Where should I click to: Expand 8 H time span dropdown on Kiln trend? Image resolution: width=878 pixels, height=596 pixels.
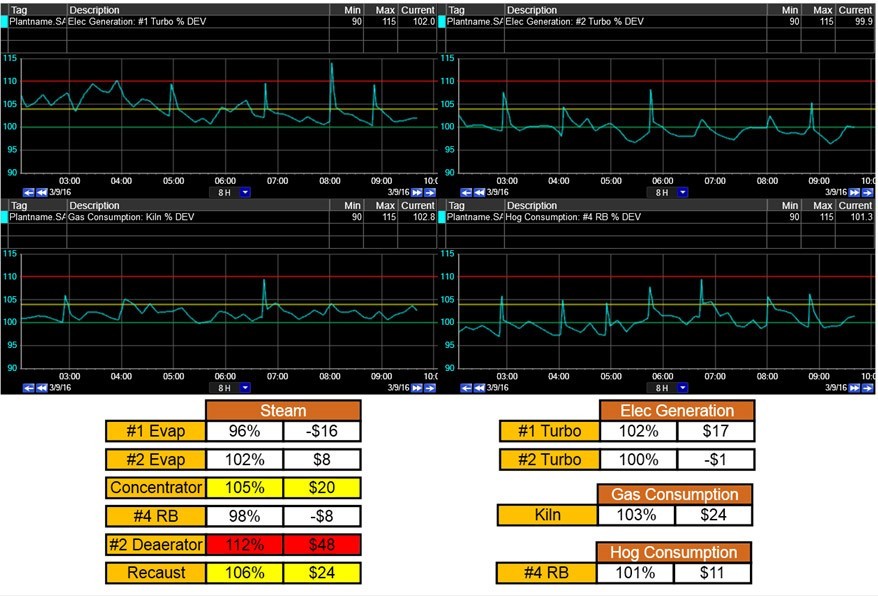pos(245,388)
